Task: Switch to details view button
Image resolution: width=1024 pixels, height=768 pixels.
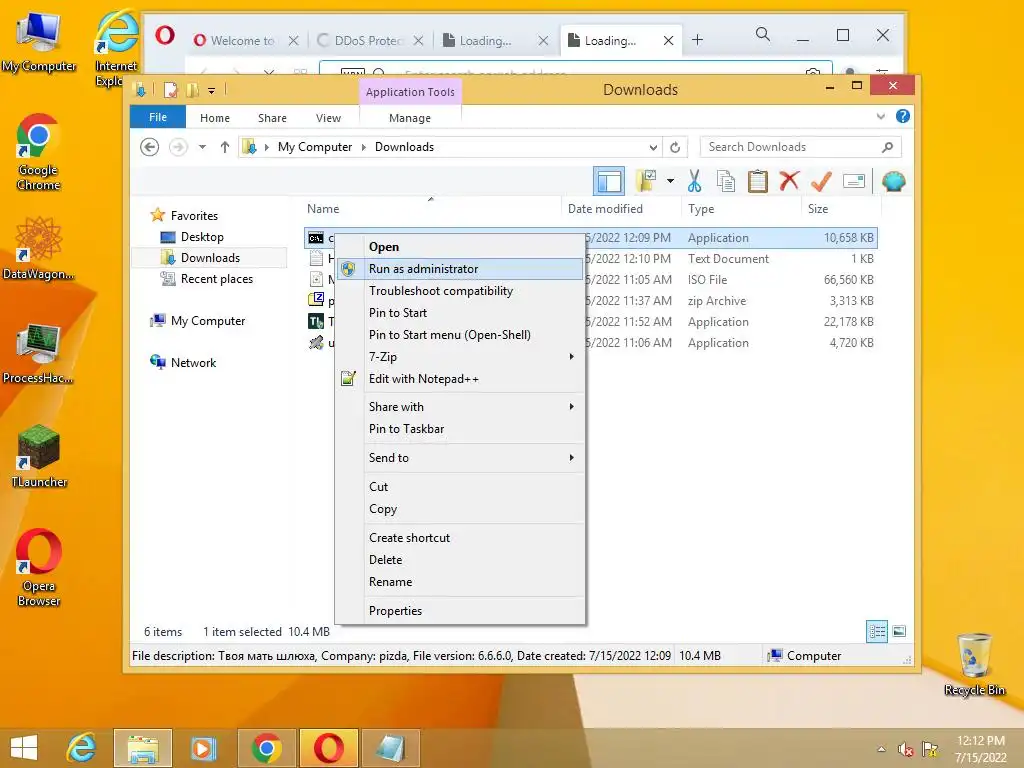Action: pyautogui.click(x=876, y=632)
